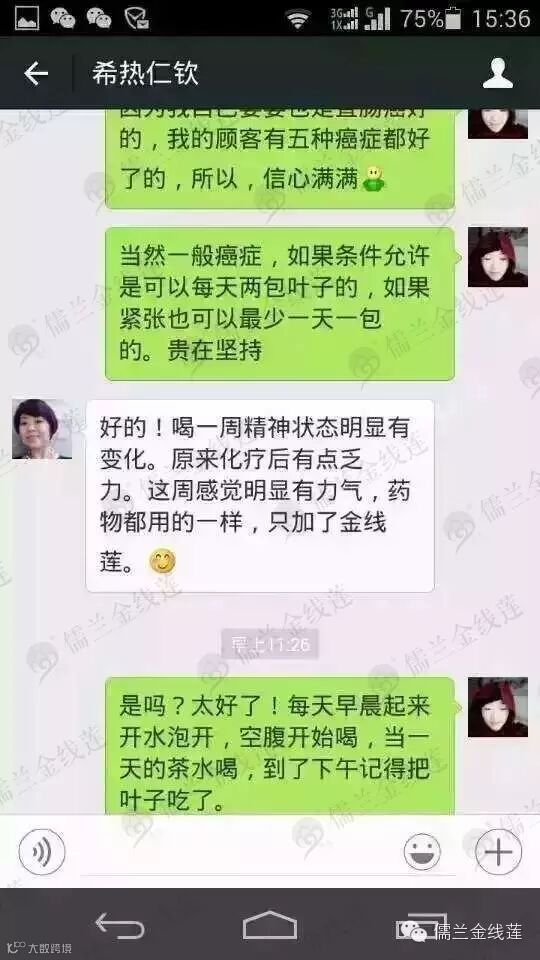
Task: Tap the 希热仁钦 chat title
Action: [145, 73]
